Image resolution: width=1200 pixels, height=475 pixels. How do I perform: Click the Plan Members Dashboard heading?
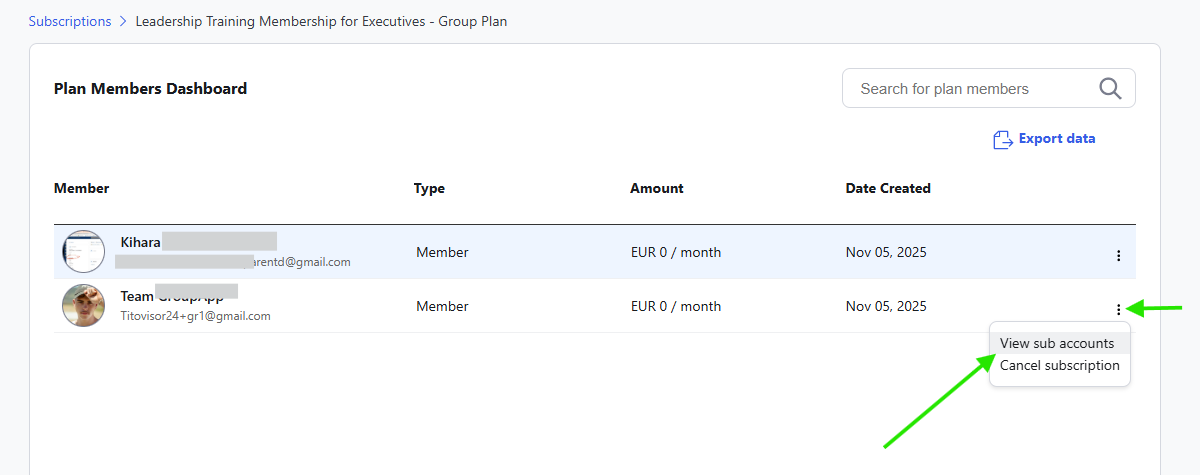coord(150,89)
